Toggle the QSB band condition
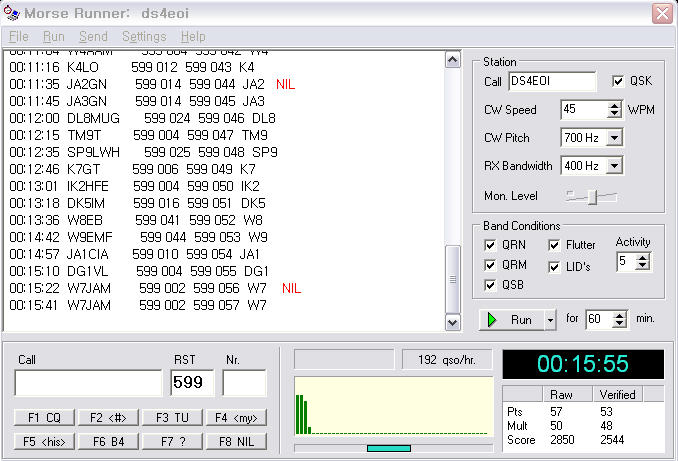The image size is (678, 461). tap(490, 285)
